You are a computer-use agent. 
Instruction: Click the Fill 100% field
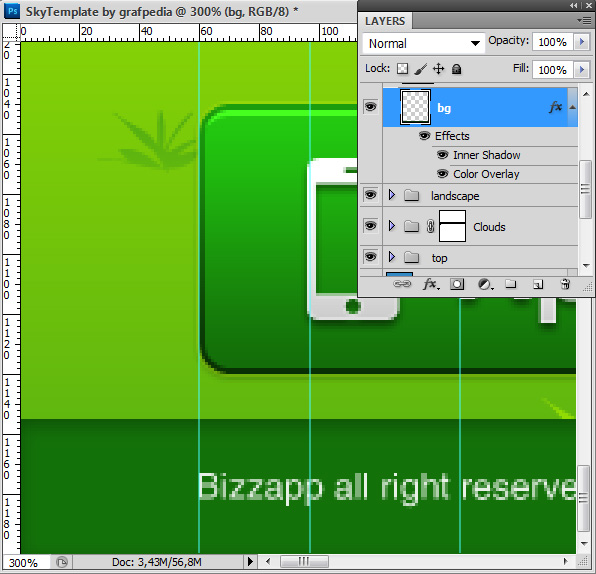pos(553,70)
